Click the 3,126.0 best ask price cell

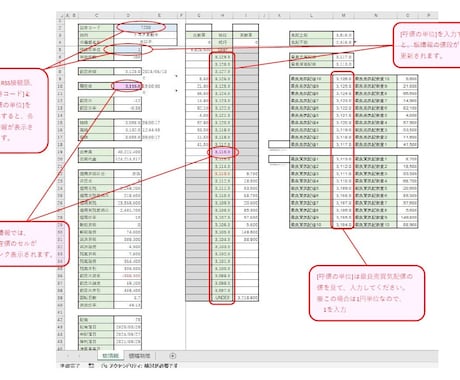(343, 79)
